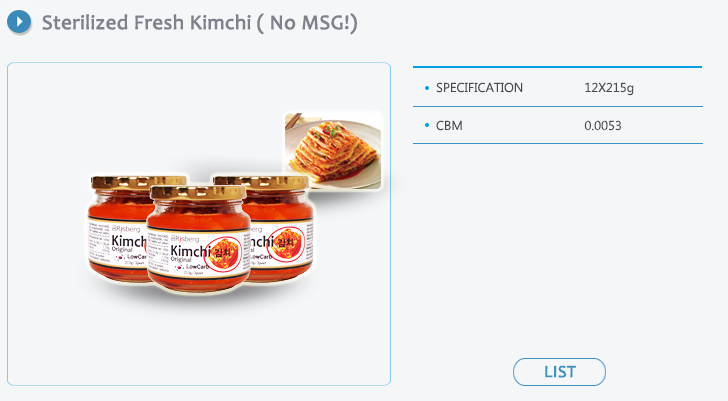
Task: Click the blue bullet beside SPECIFICATION
Action: [427, 88]
